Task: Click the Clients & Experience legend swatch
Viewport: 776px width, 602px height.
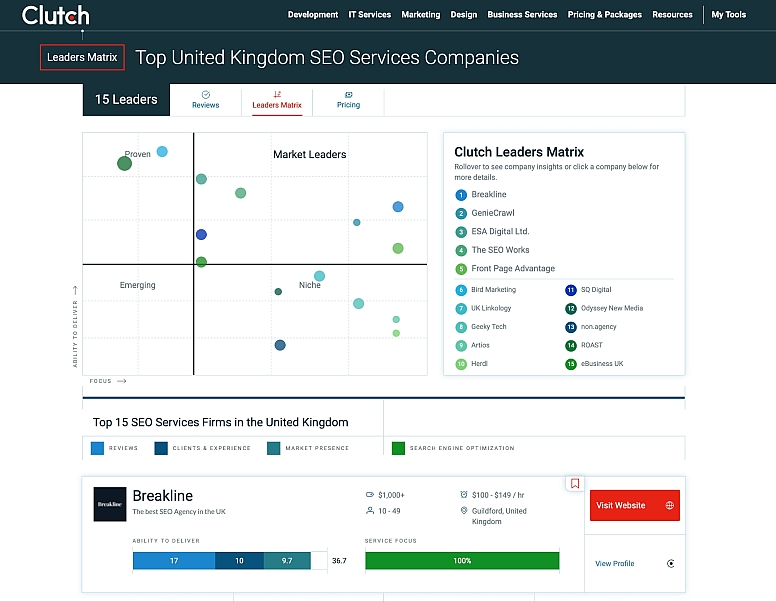Action: [161, 448]
